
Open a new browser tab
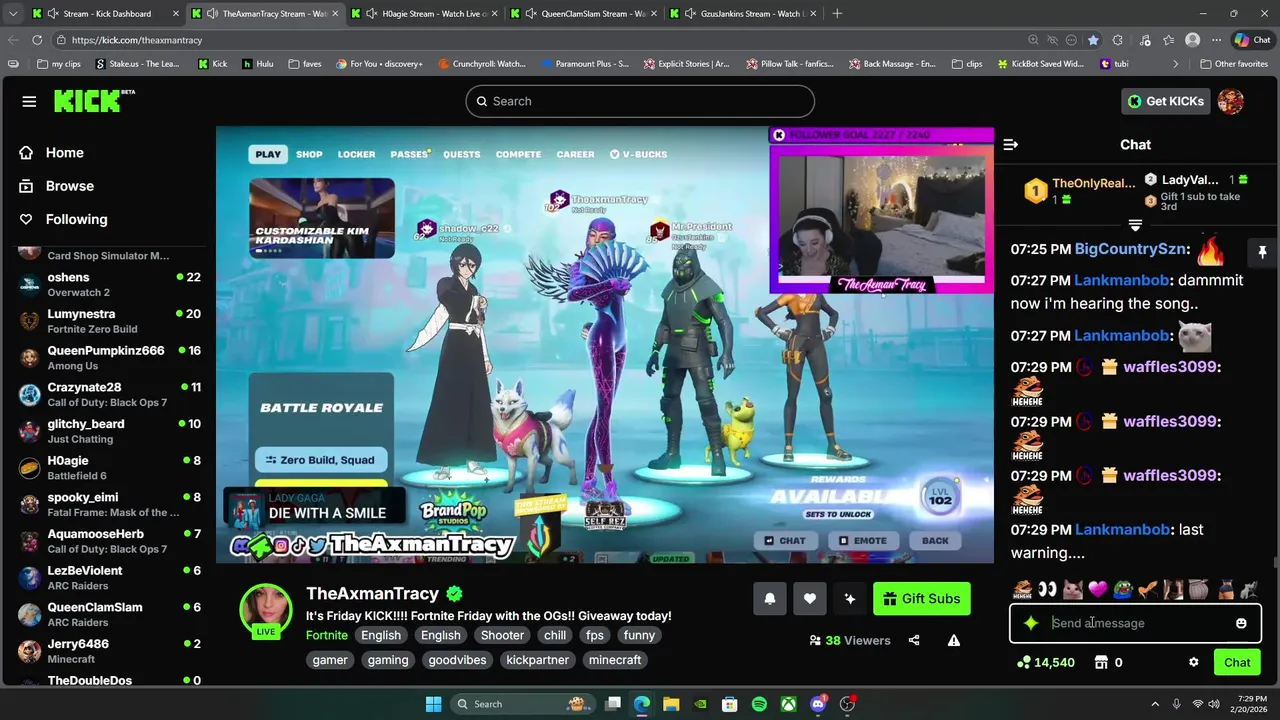pos(837,14)
